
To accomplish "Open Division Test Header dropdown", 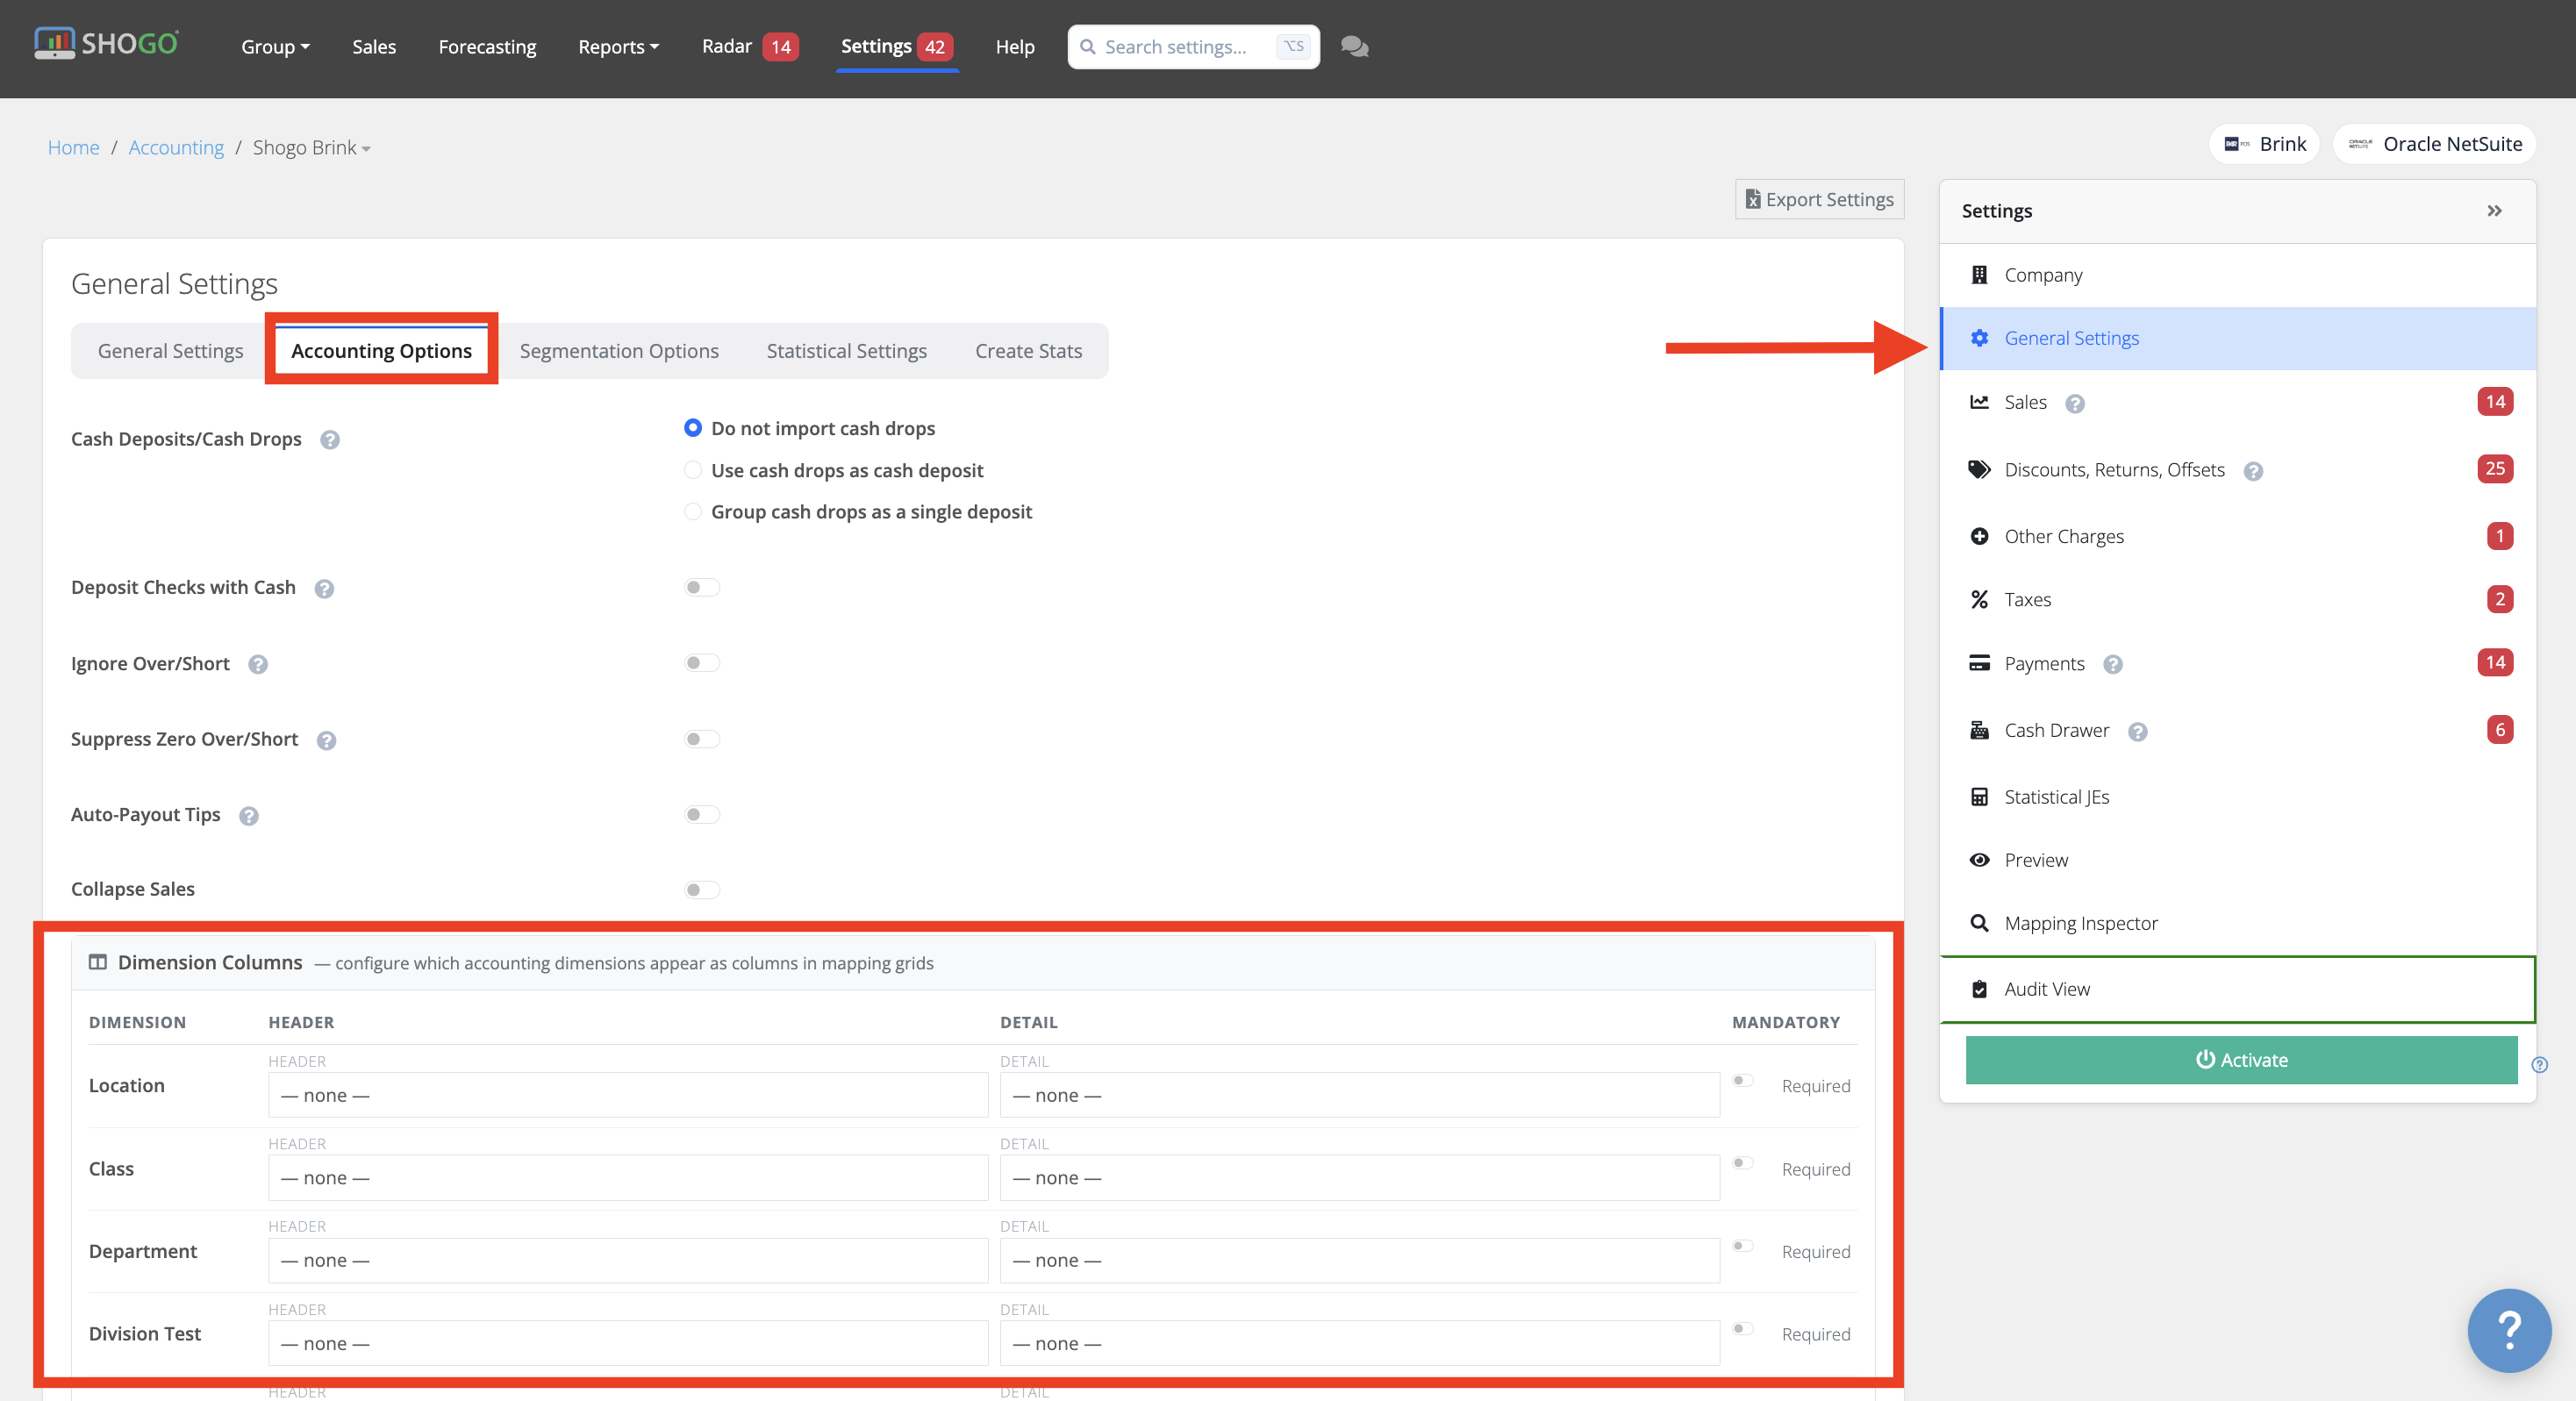I will pos(628,1343).
